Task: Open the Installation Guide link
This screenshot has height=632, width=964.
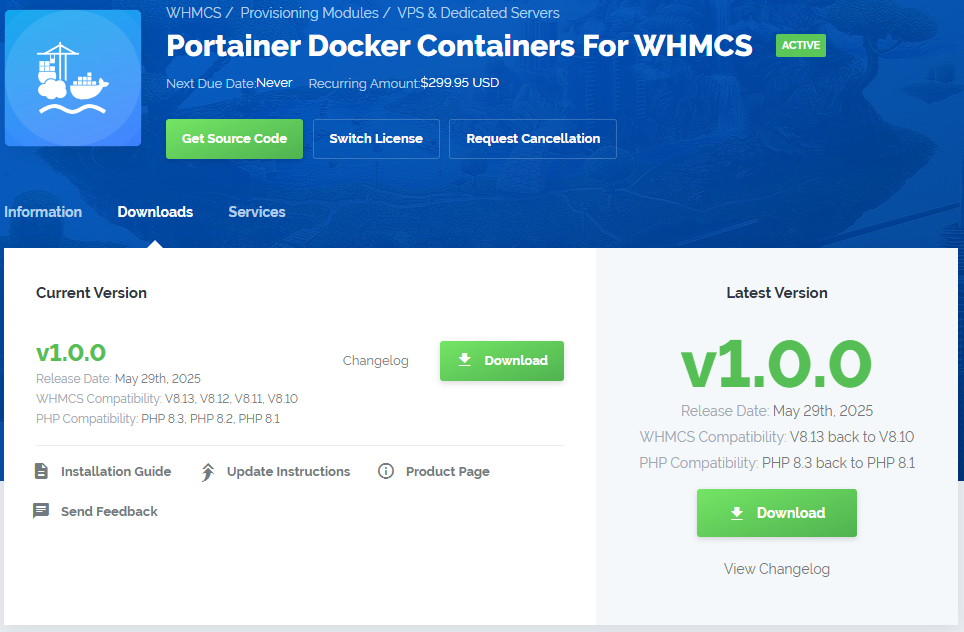Action: click(116, 472)
